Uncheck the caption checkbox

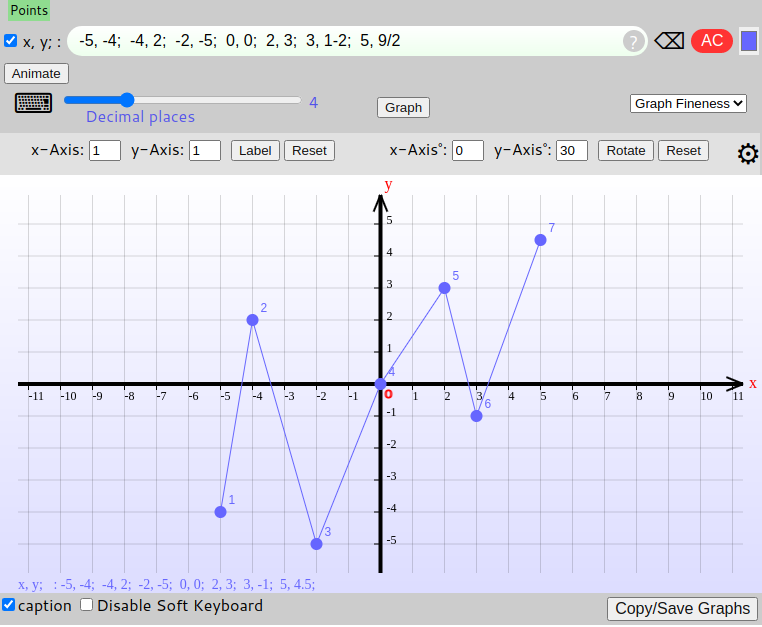[9, 605]
